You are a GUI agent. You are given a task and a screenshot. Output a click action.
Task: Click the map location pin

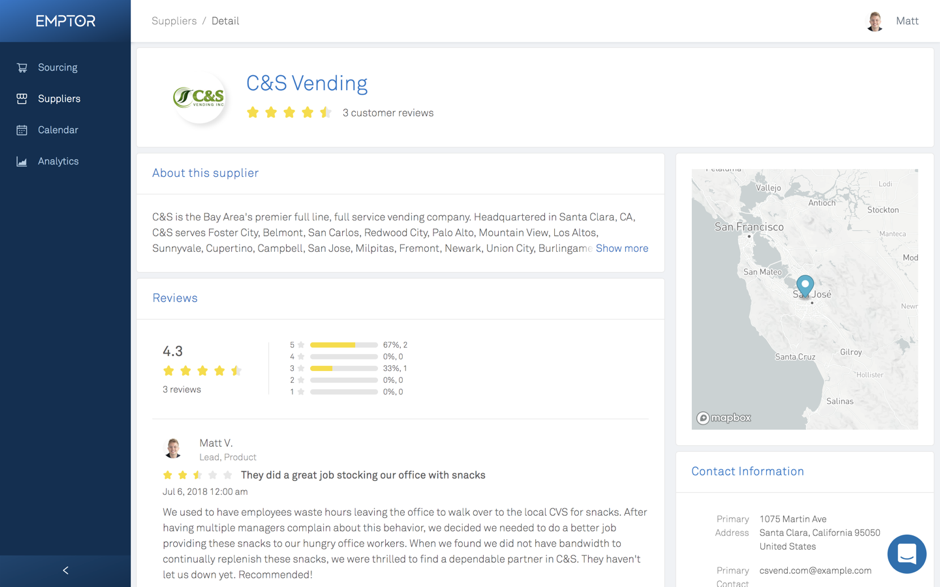coord(805,285)
